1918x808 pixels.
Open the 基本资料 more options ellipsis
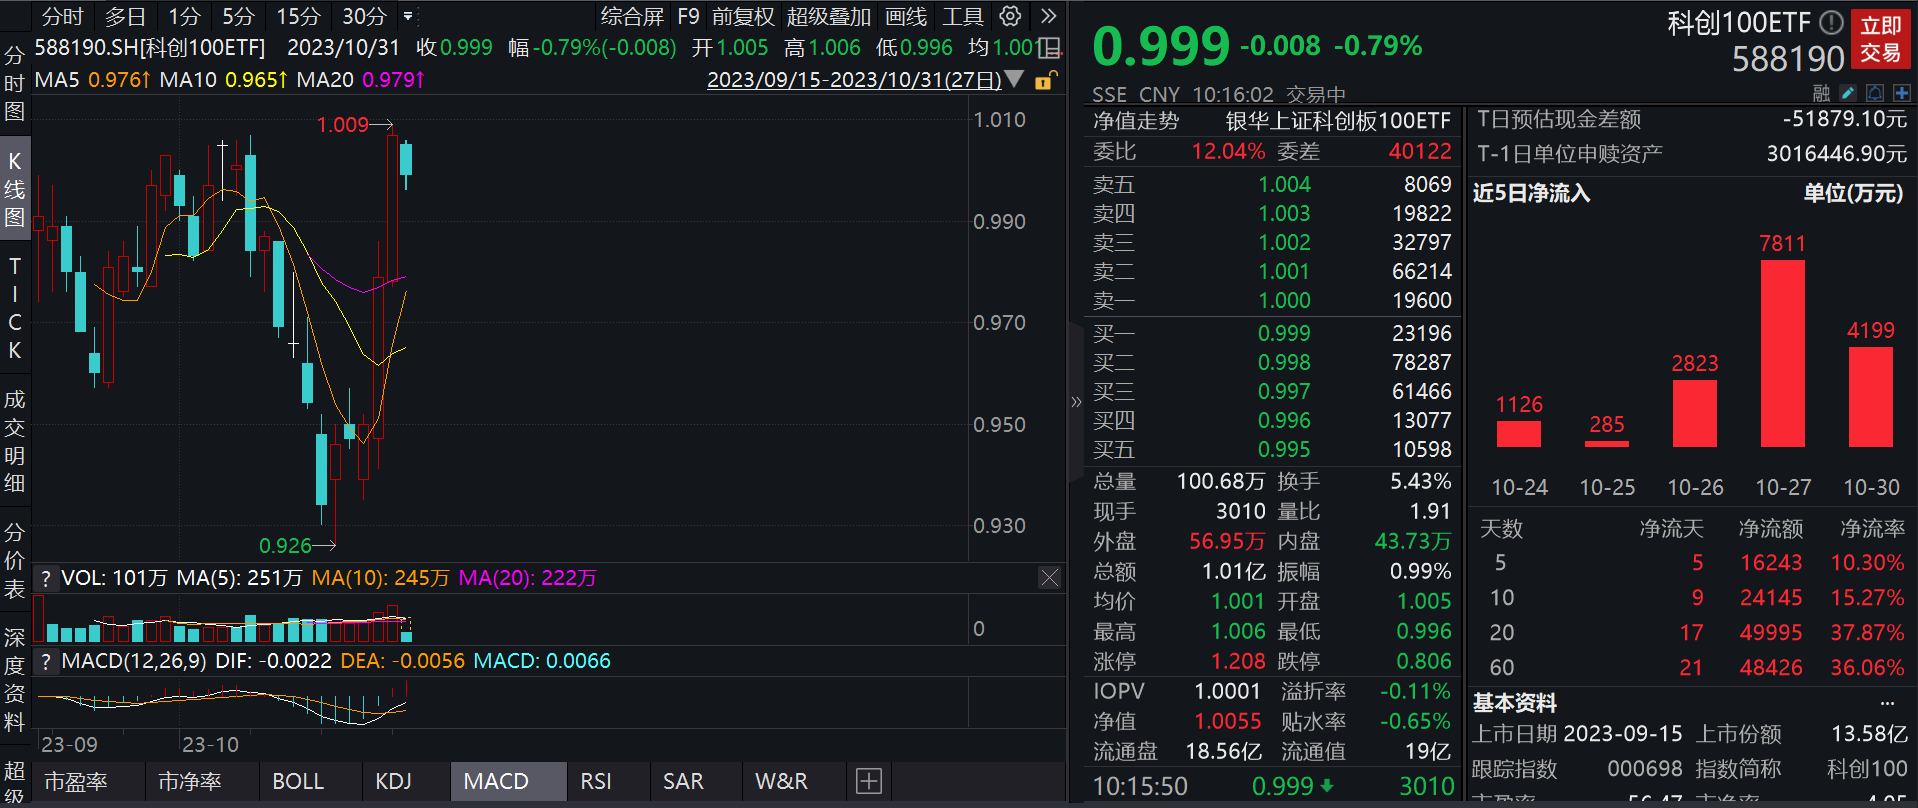[1887, 703]
